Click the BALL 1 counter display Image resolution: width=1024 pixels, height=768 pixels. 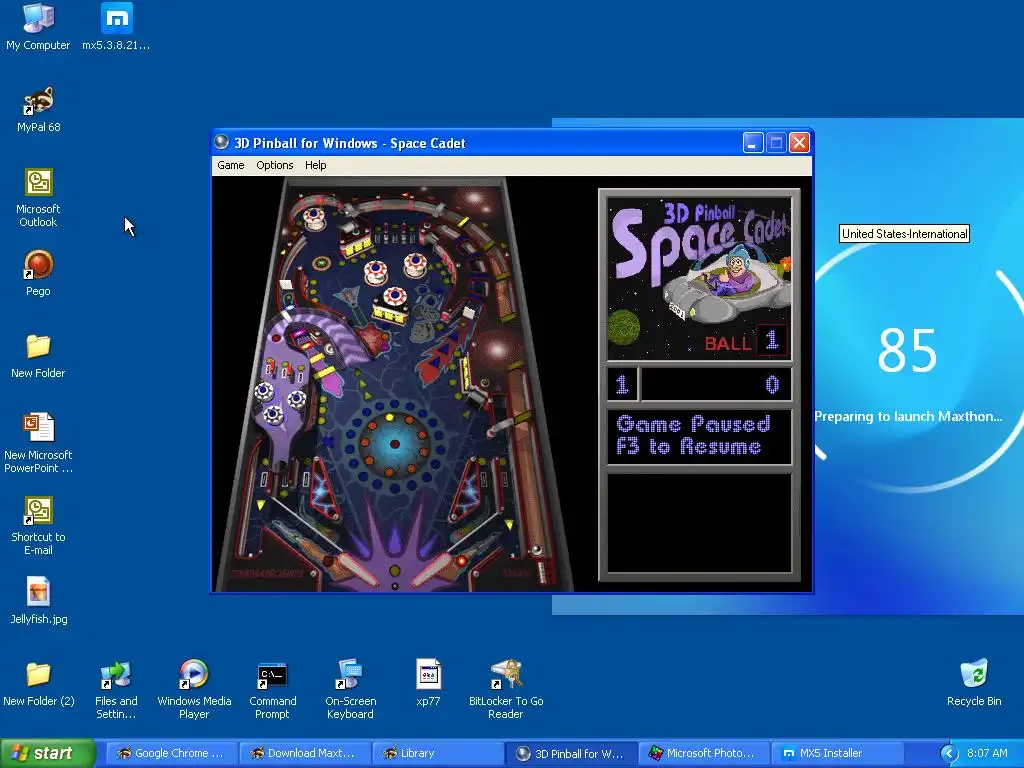(x=745, y=341)
